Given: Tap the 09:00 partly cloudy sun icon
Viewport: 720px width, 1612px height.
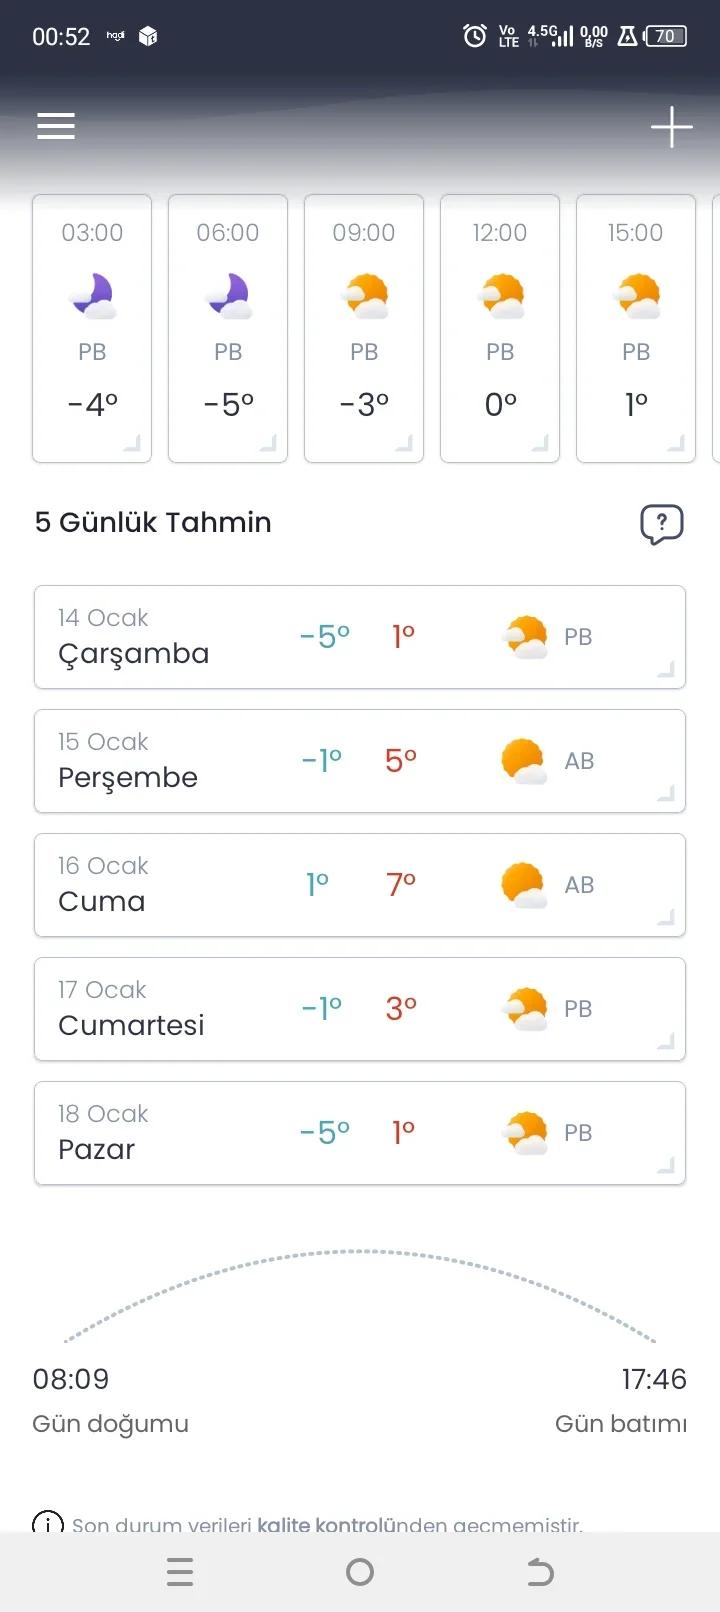Looking at the screenshot, I should [x=364, y=296].
